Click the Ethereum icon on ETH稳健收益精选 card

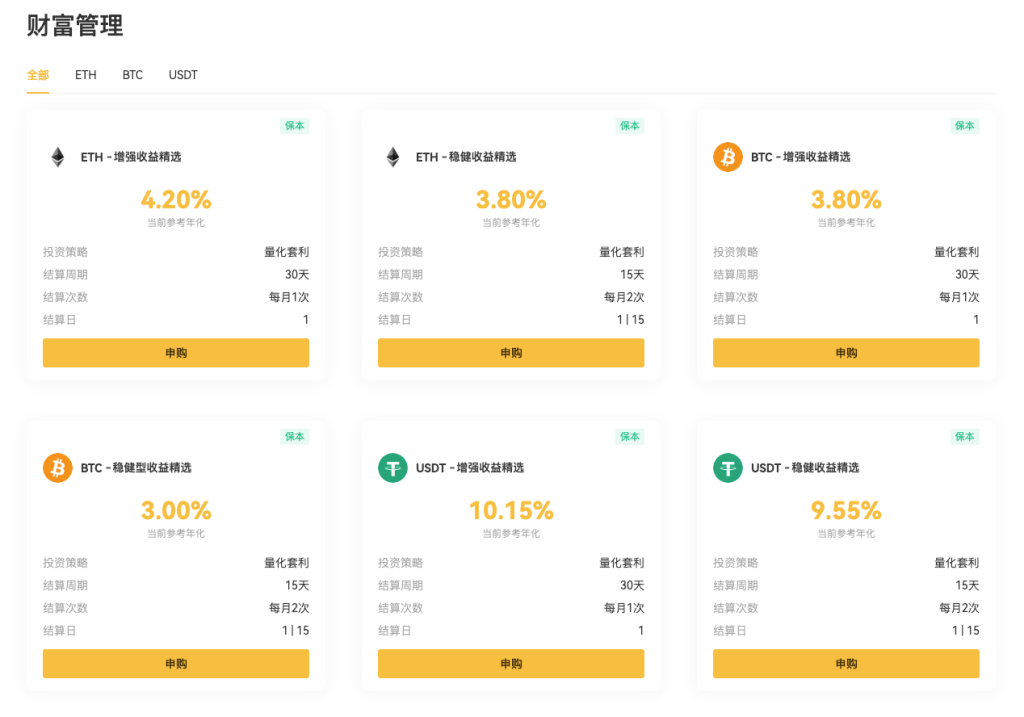point(392,157)
